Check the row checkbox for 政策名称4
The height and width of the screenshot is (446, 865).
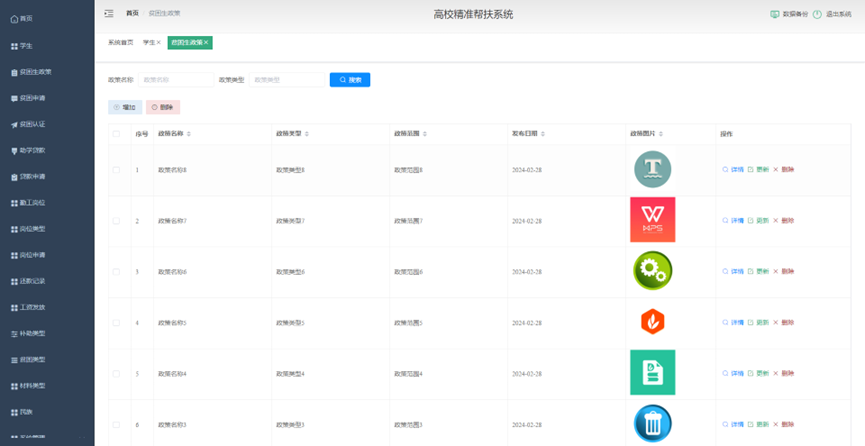116,374
